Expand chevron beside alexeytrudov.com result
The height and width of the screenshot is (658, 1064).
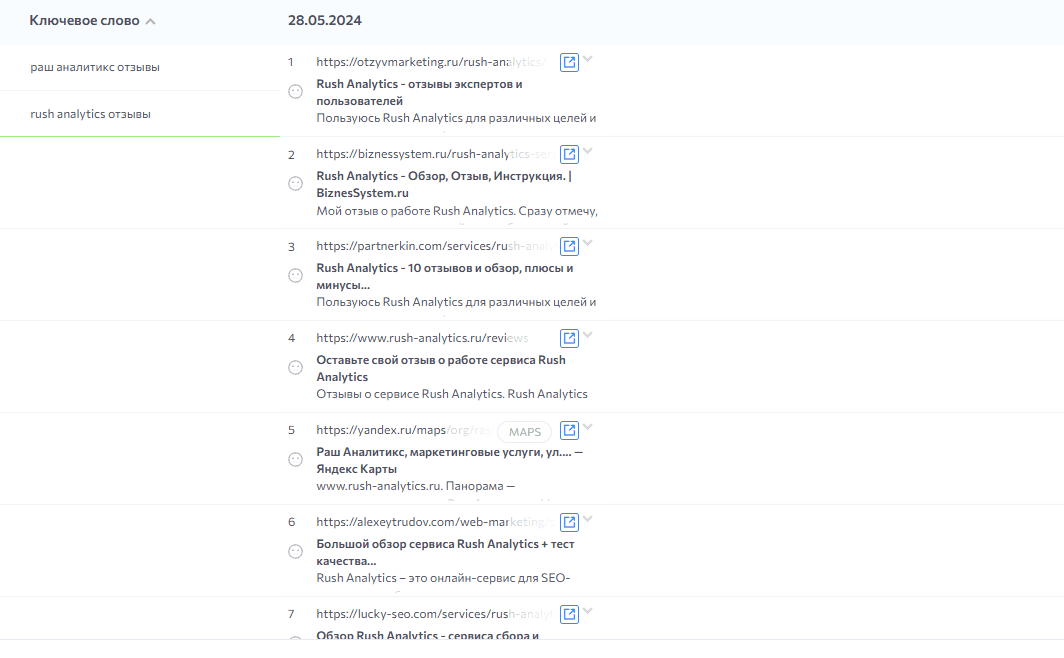(x=588, y=518)
